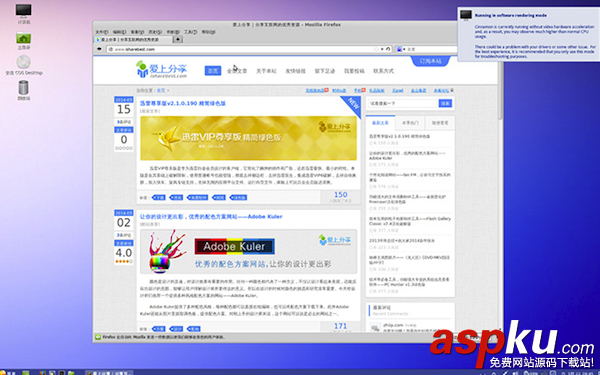Click the bookmark star in the address bar
This screenshot has width=600, height=375.
coord(376,49)
